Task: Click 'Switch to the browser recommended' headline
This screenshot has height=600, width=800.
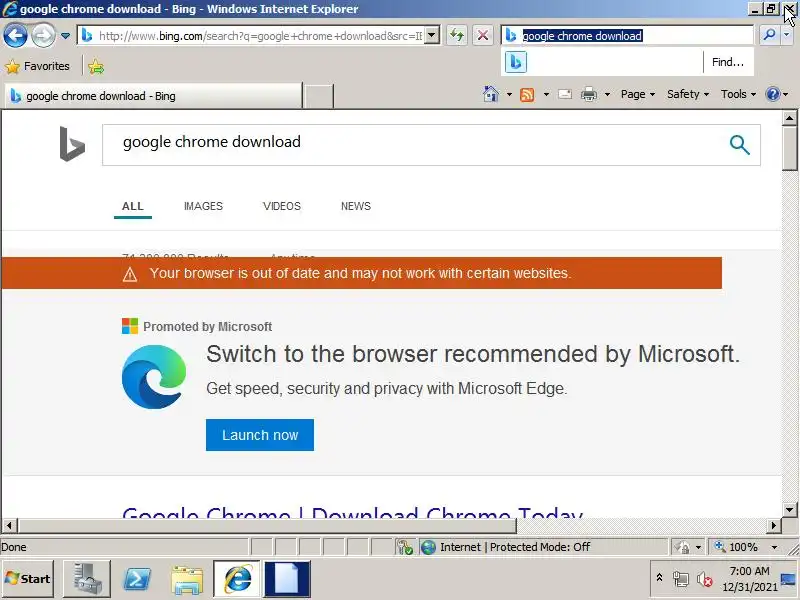Action: pos(472,354)
